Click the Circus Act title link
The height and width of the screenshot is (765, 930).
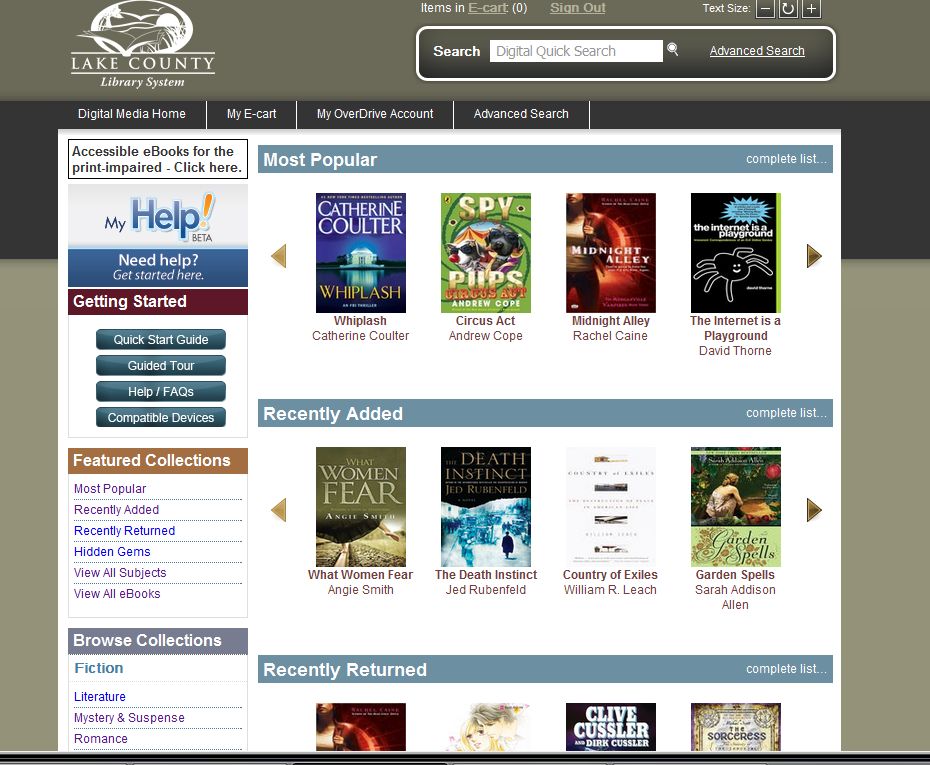tap(485, 321)
